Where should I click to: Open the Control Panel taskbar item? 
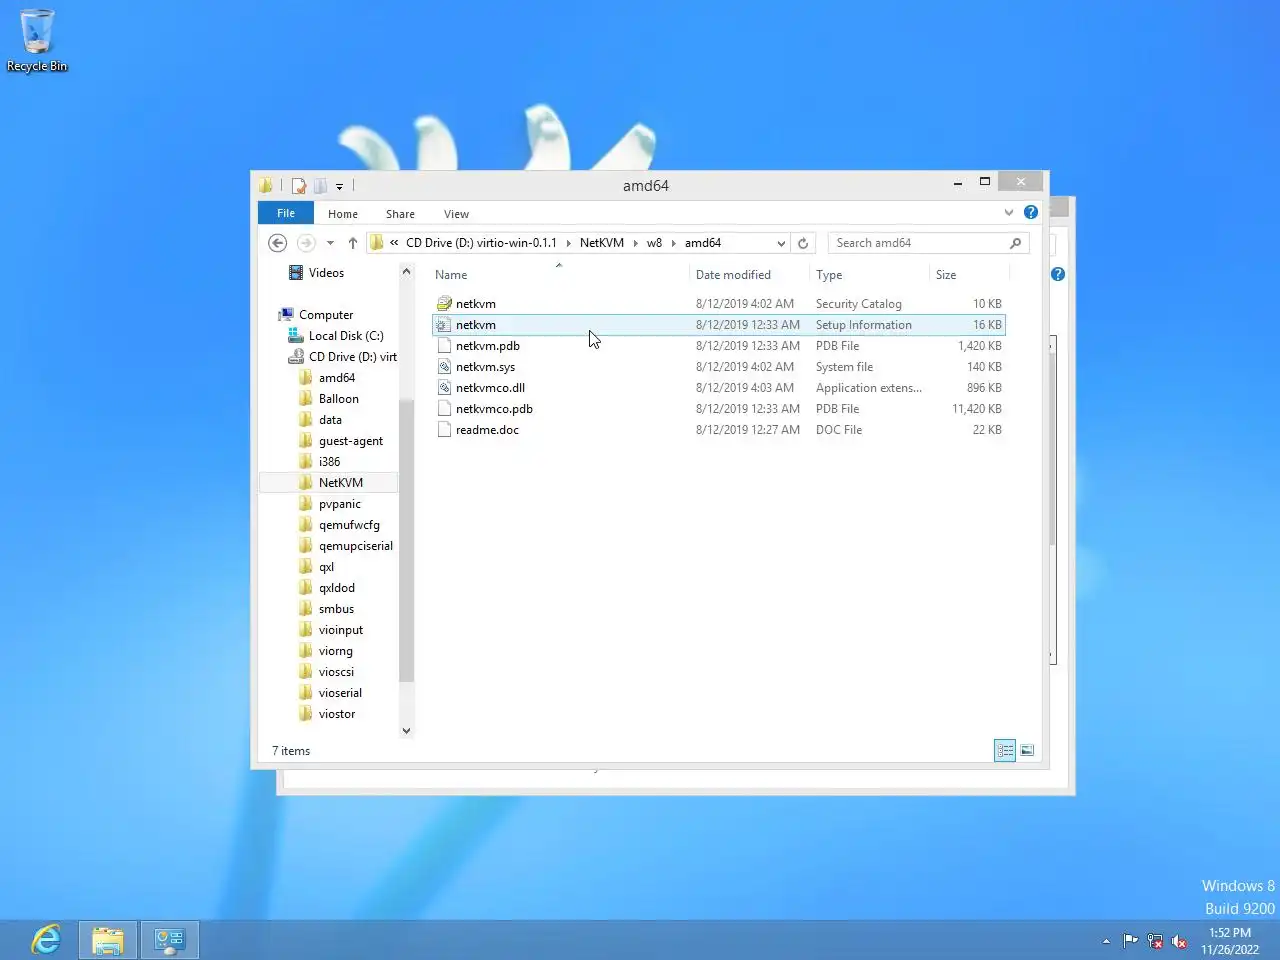[x=169, y=940]
